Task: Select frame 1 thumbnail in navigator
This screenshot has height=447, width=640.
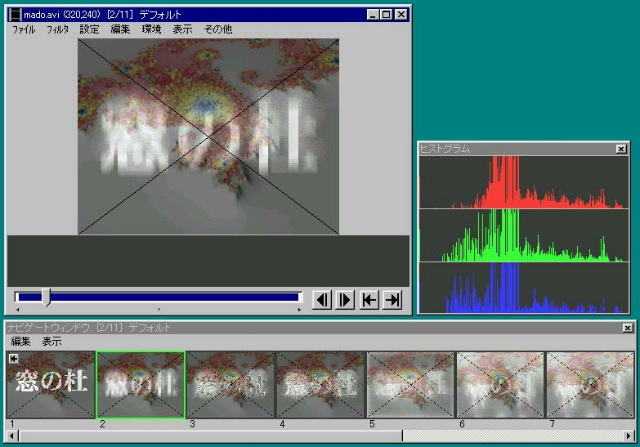Action: tap(51, 385)
